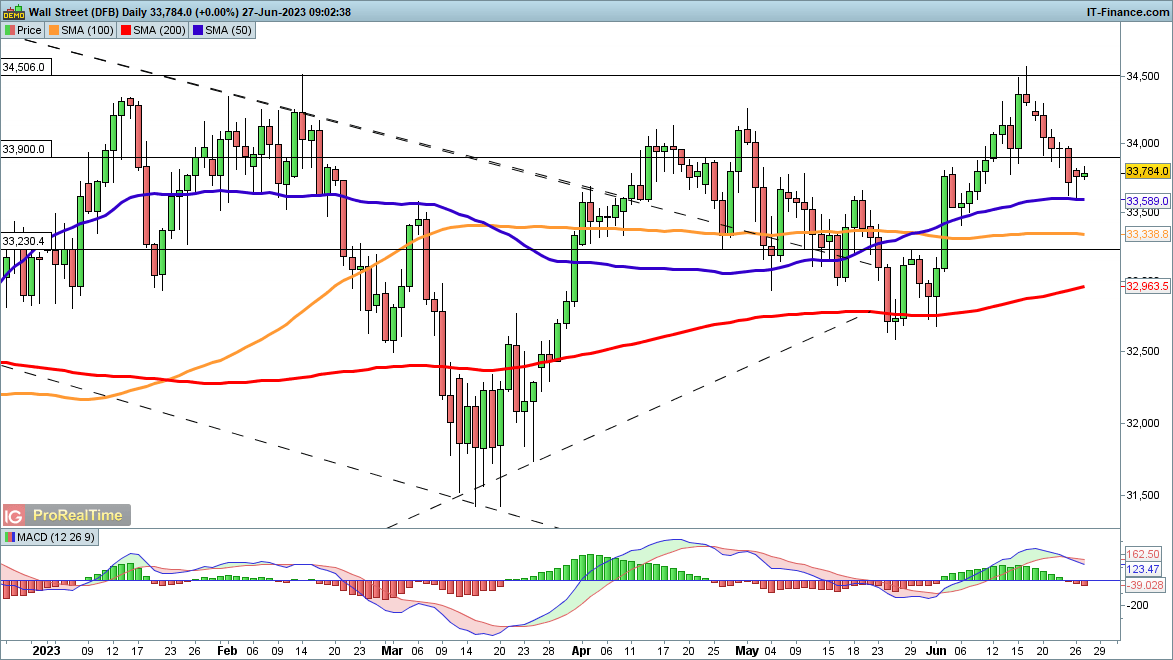Viewport: 1173px width, 660px height.
Task: Click the SMA 100 value 33,338.8
Action: pos(1147,234)
